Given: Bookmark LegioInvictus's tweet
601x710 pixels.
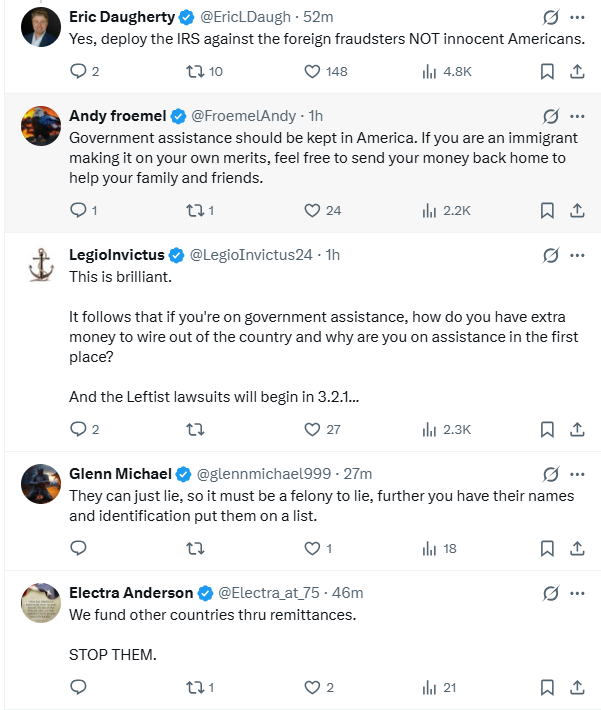Looking at the screenshot, I should point(547,429).
